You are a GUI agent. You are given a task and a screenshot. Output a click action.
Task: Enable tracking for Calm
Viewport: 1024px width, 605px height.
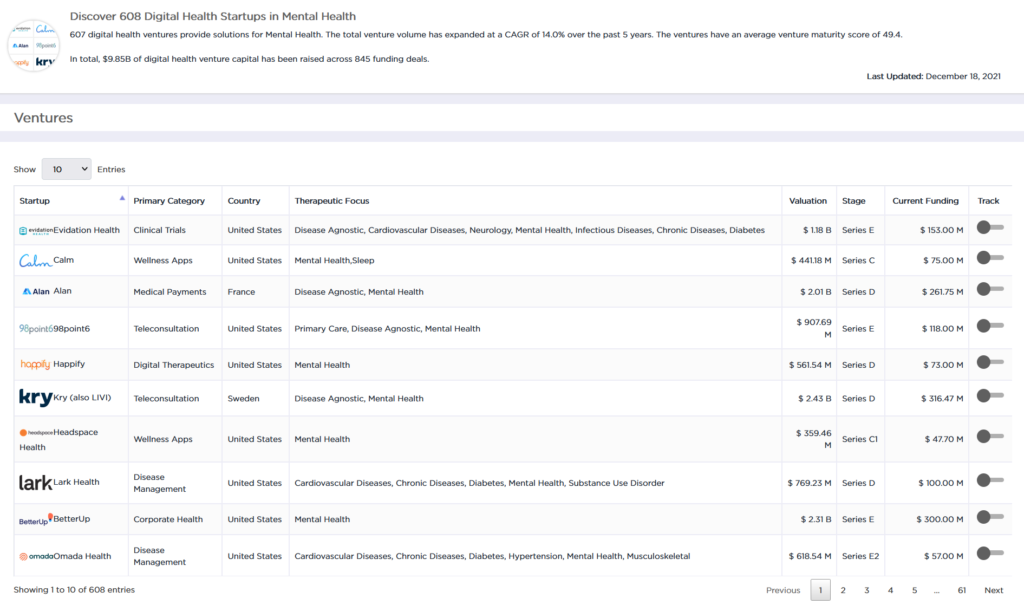[x=989, y=258]
